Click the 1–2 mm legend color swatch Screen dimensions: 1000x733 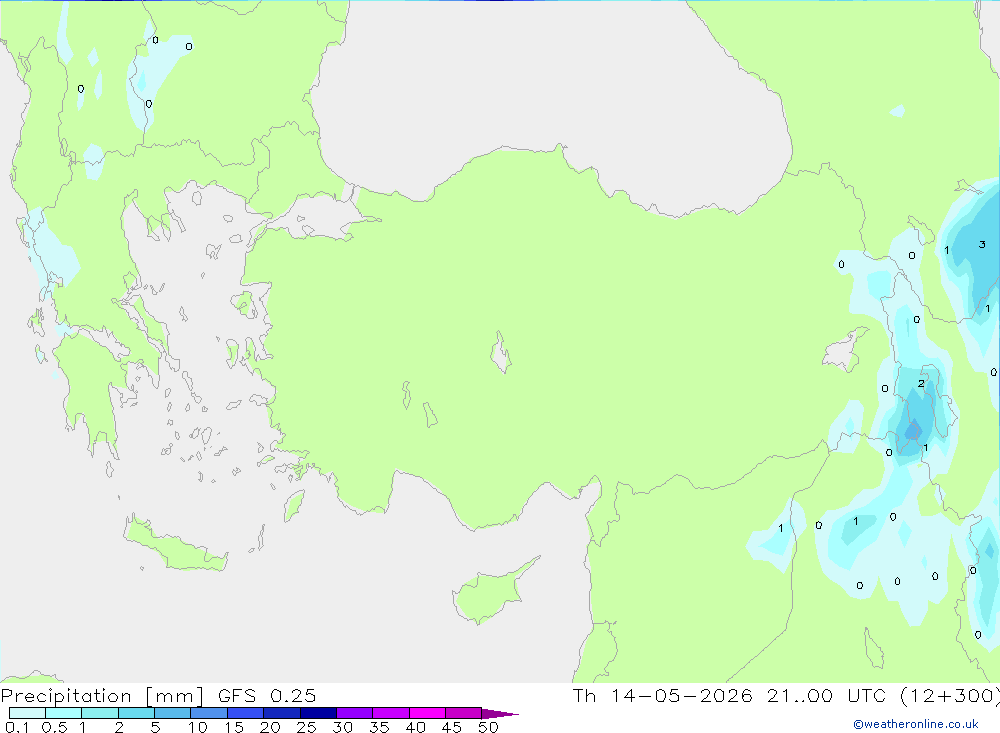click(100, 713)
